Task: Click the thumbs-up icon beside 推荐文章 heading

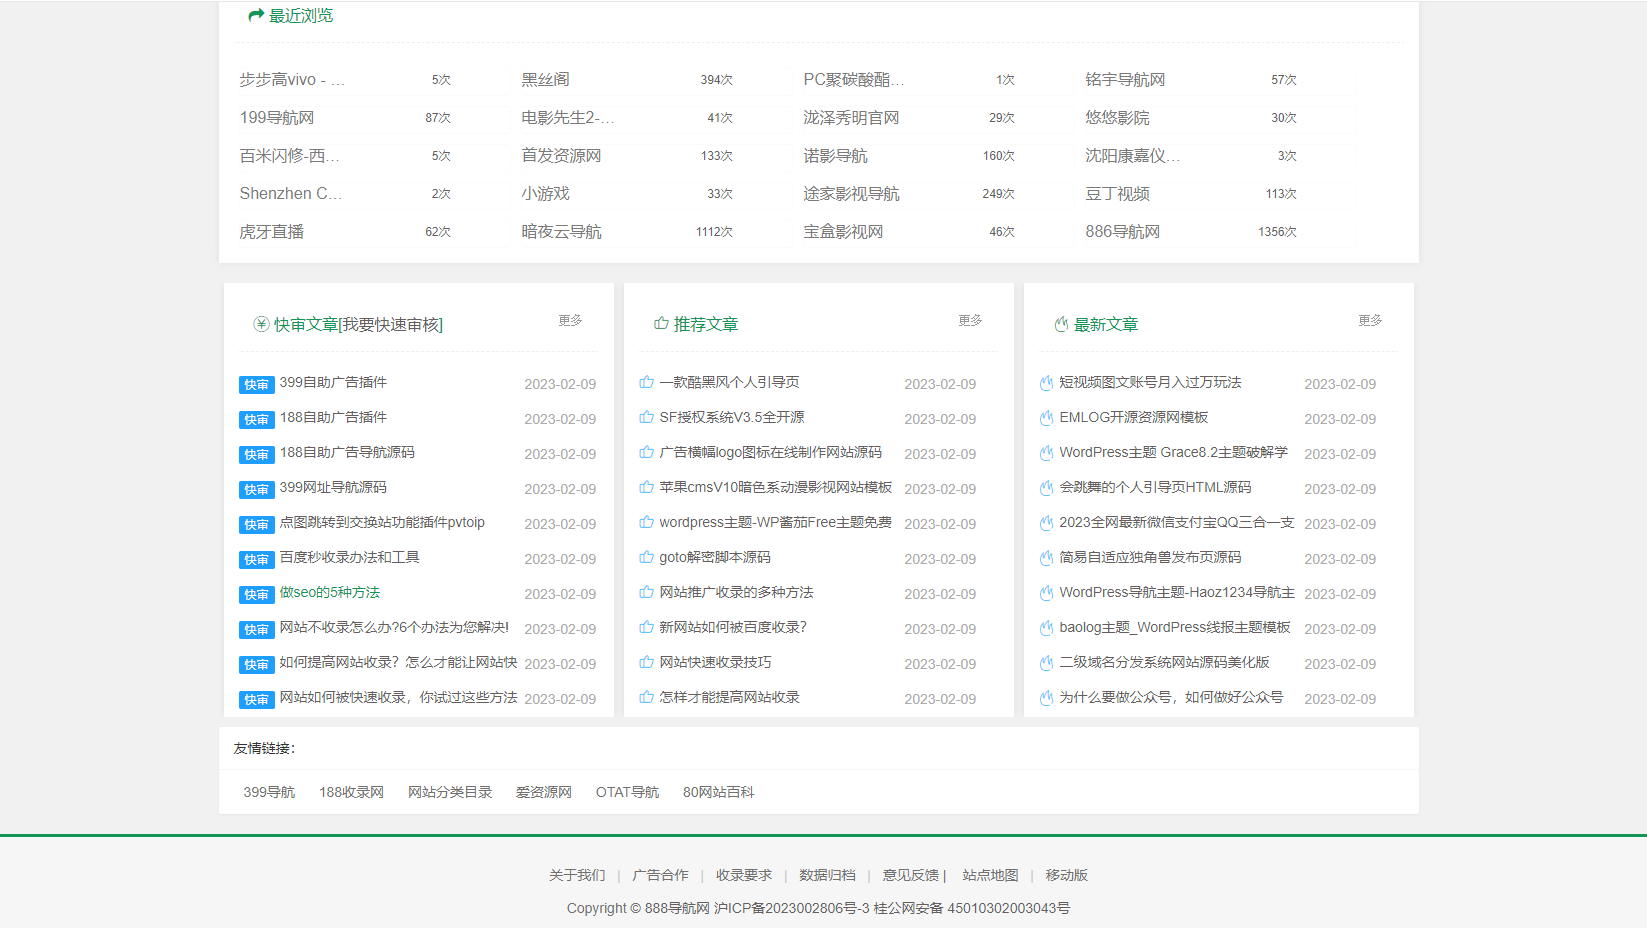Action: click(659, 323)
